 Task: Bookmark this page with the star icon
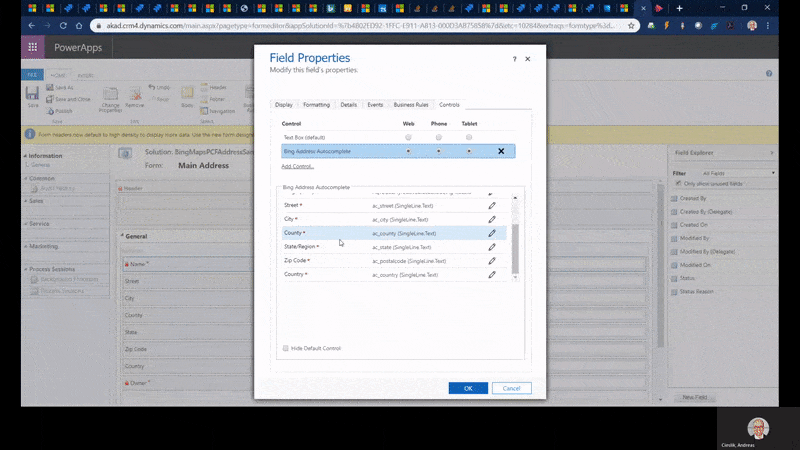point(631,26)
